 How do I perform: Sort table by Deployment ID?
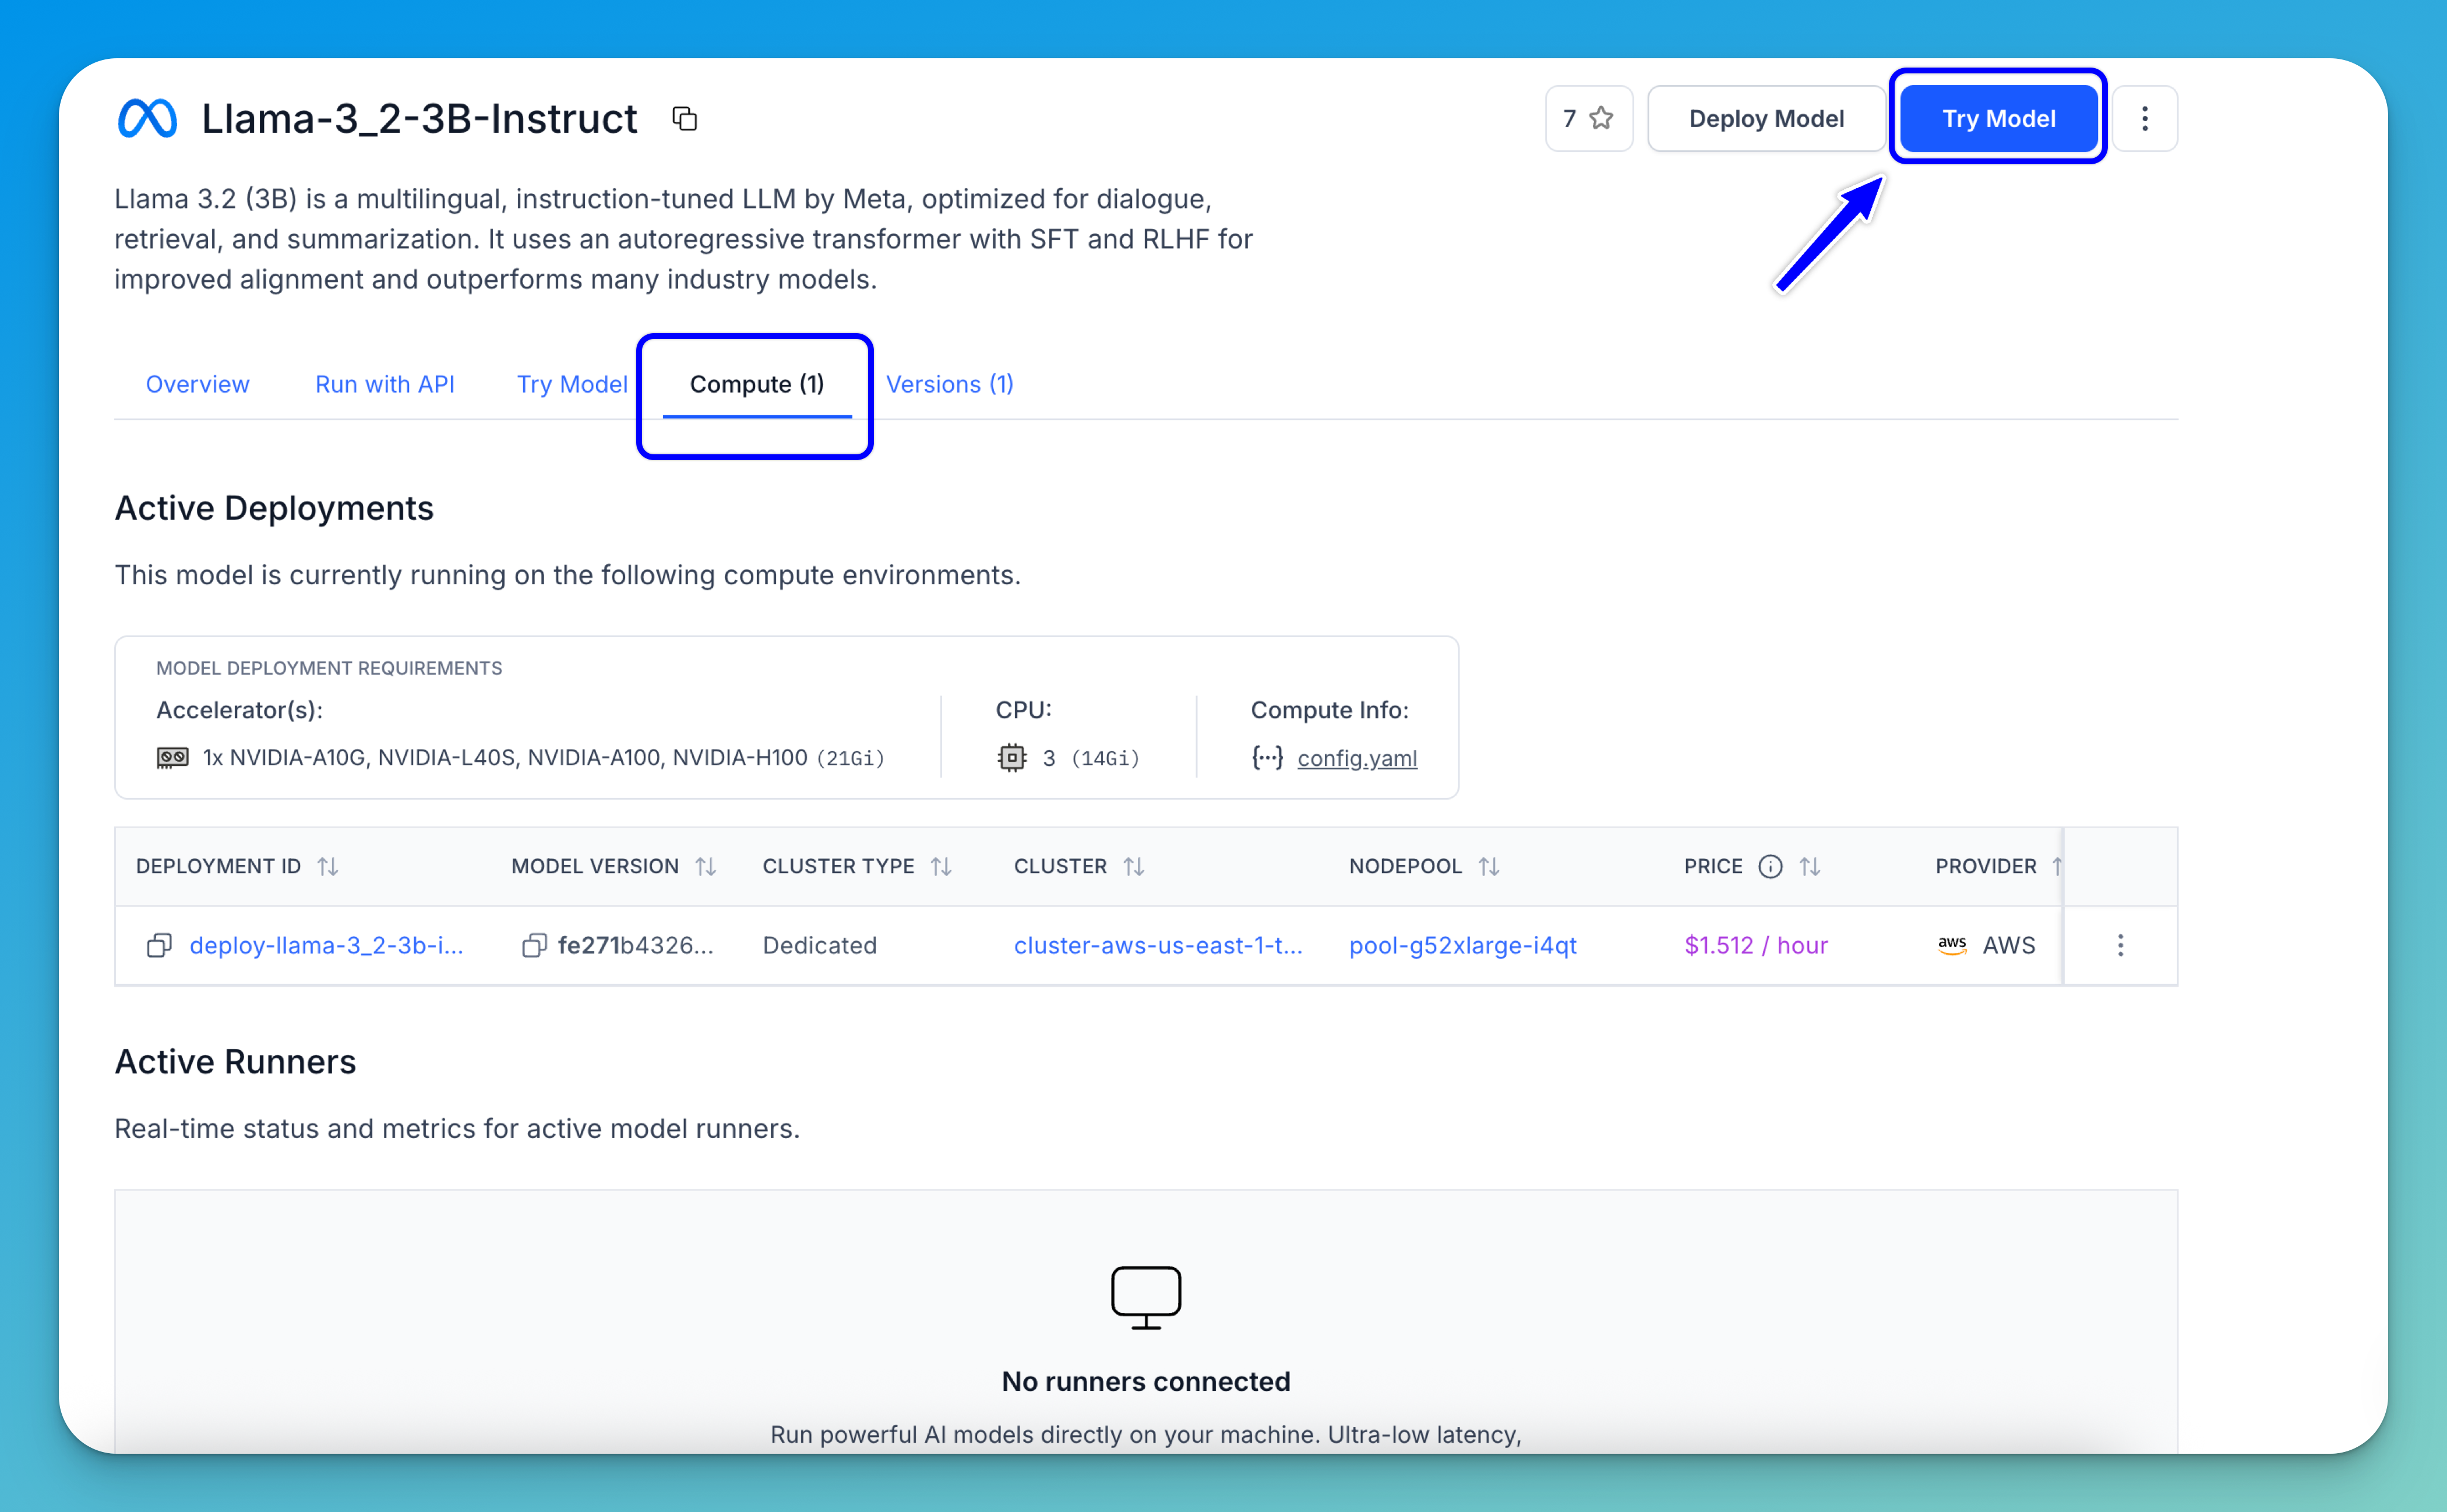click(x=328, y=866)
